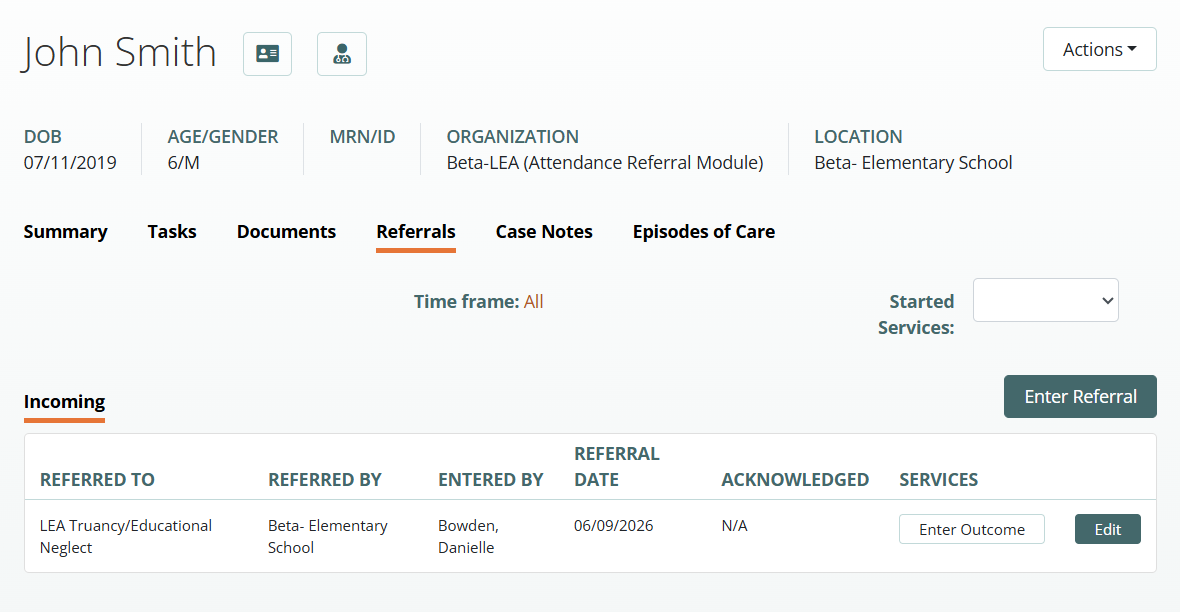This screenshot has height=612, width=1180.
Task: Select the Referrals tab
Action: pos(415,232)
